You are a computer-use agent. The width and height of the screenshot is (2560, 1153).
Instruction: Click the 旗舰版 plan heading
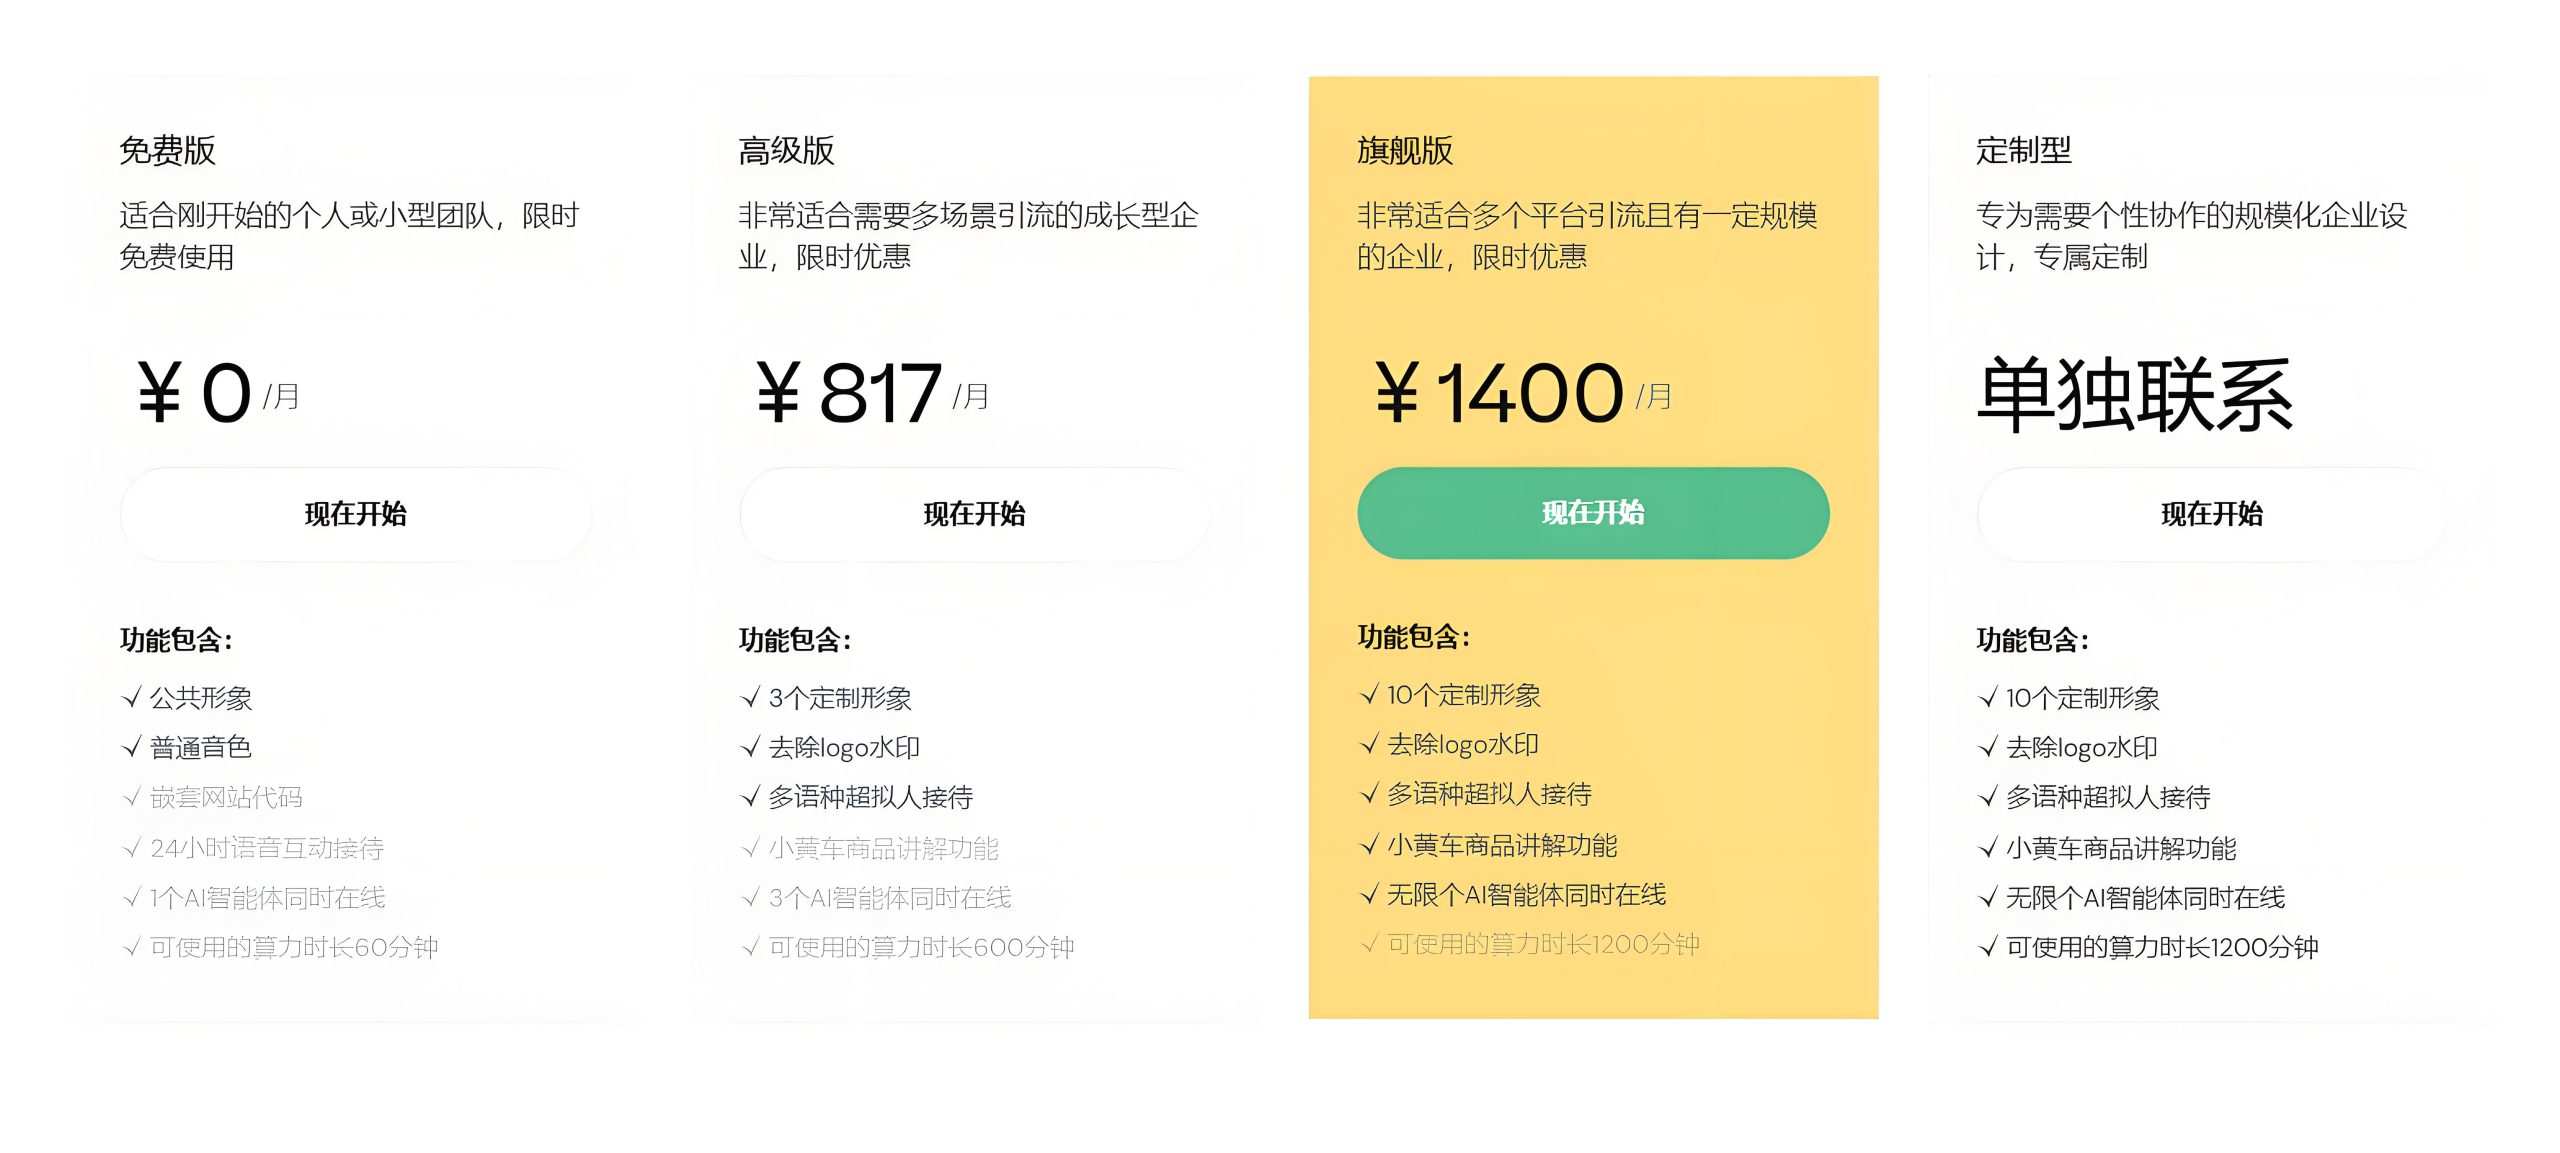coord(1405,151)
